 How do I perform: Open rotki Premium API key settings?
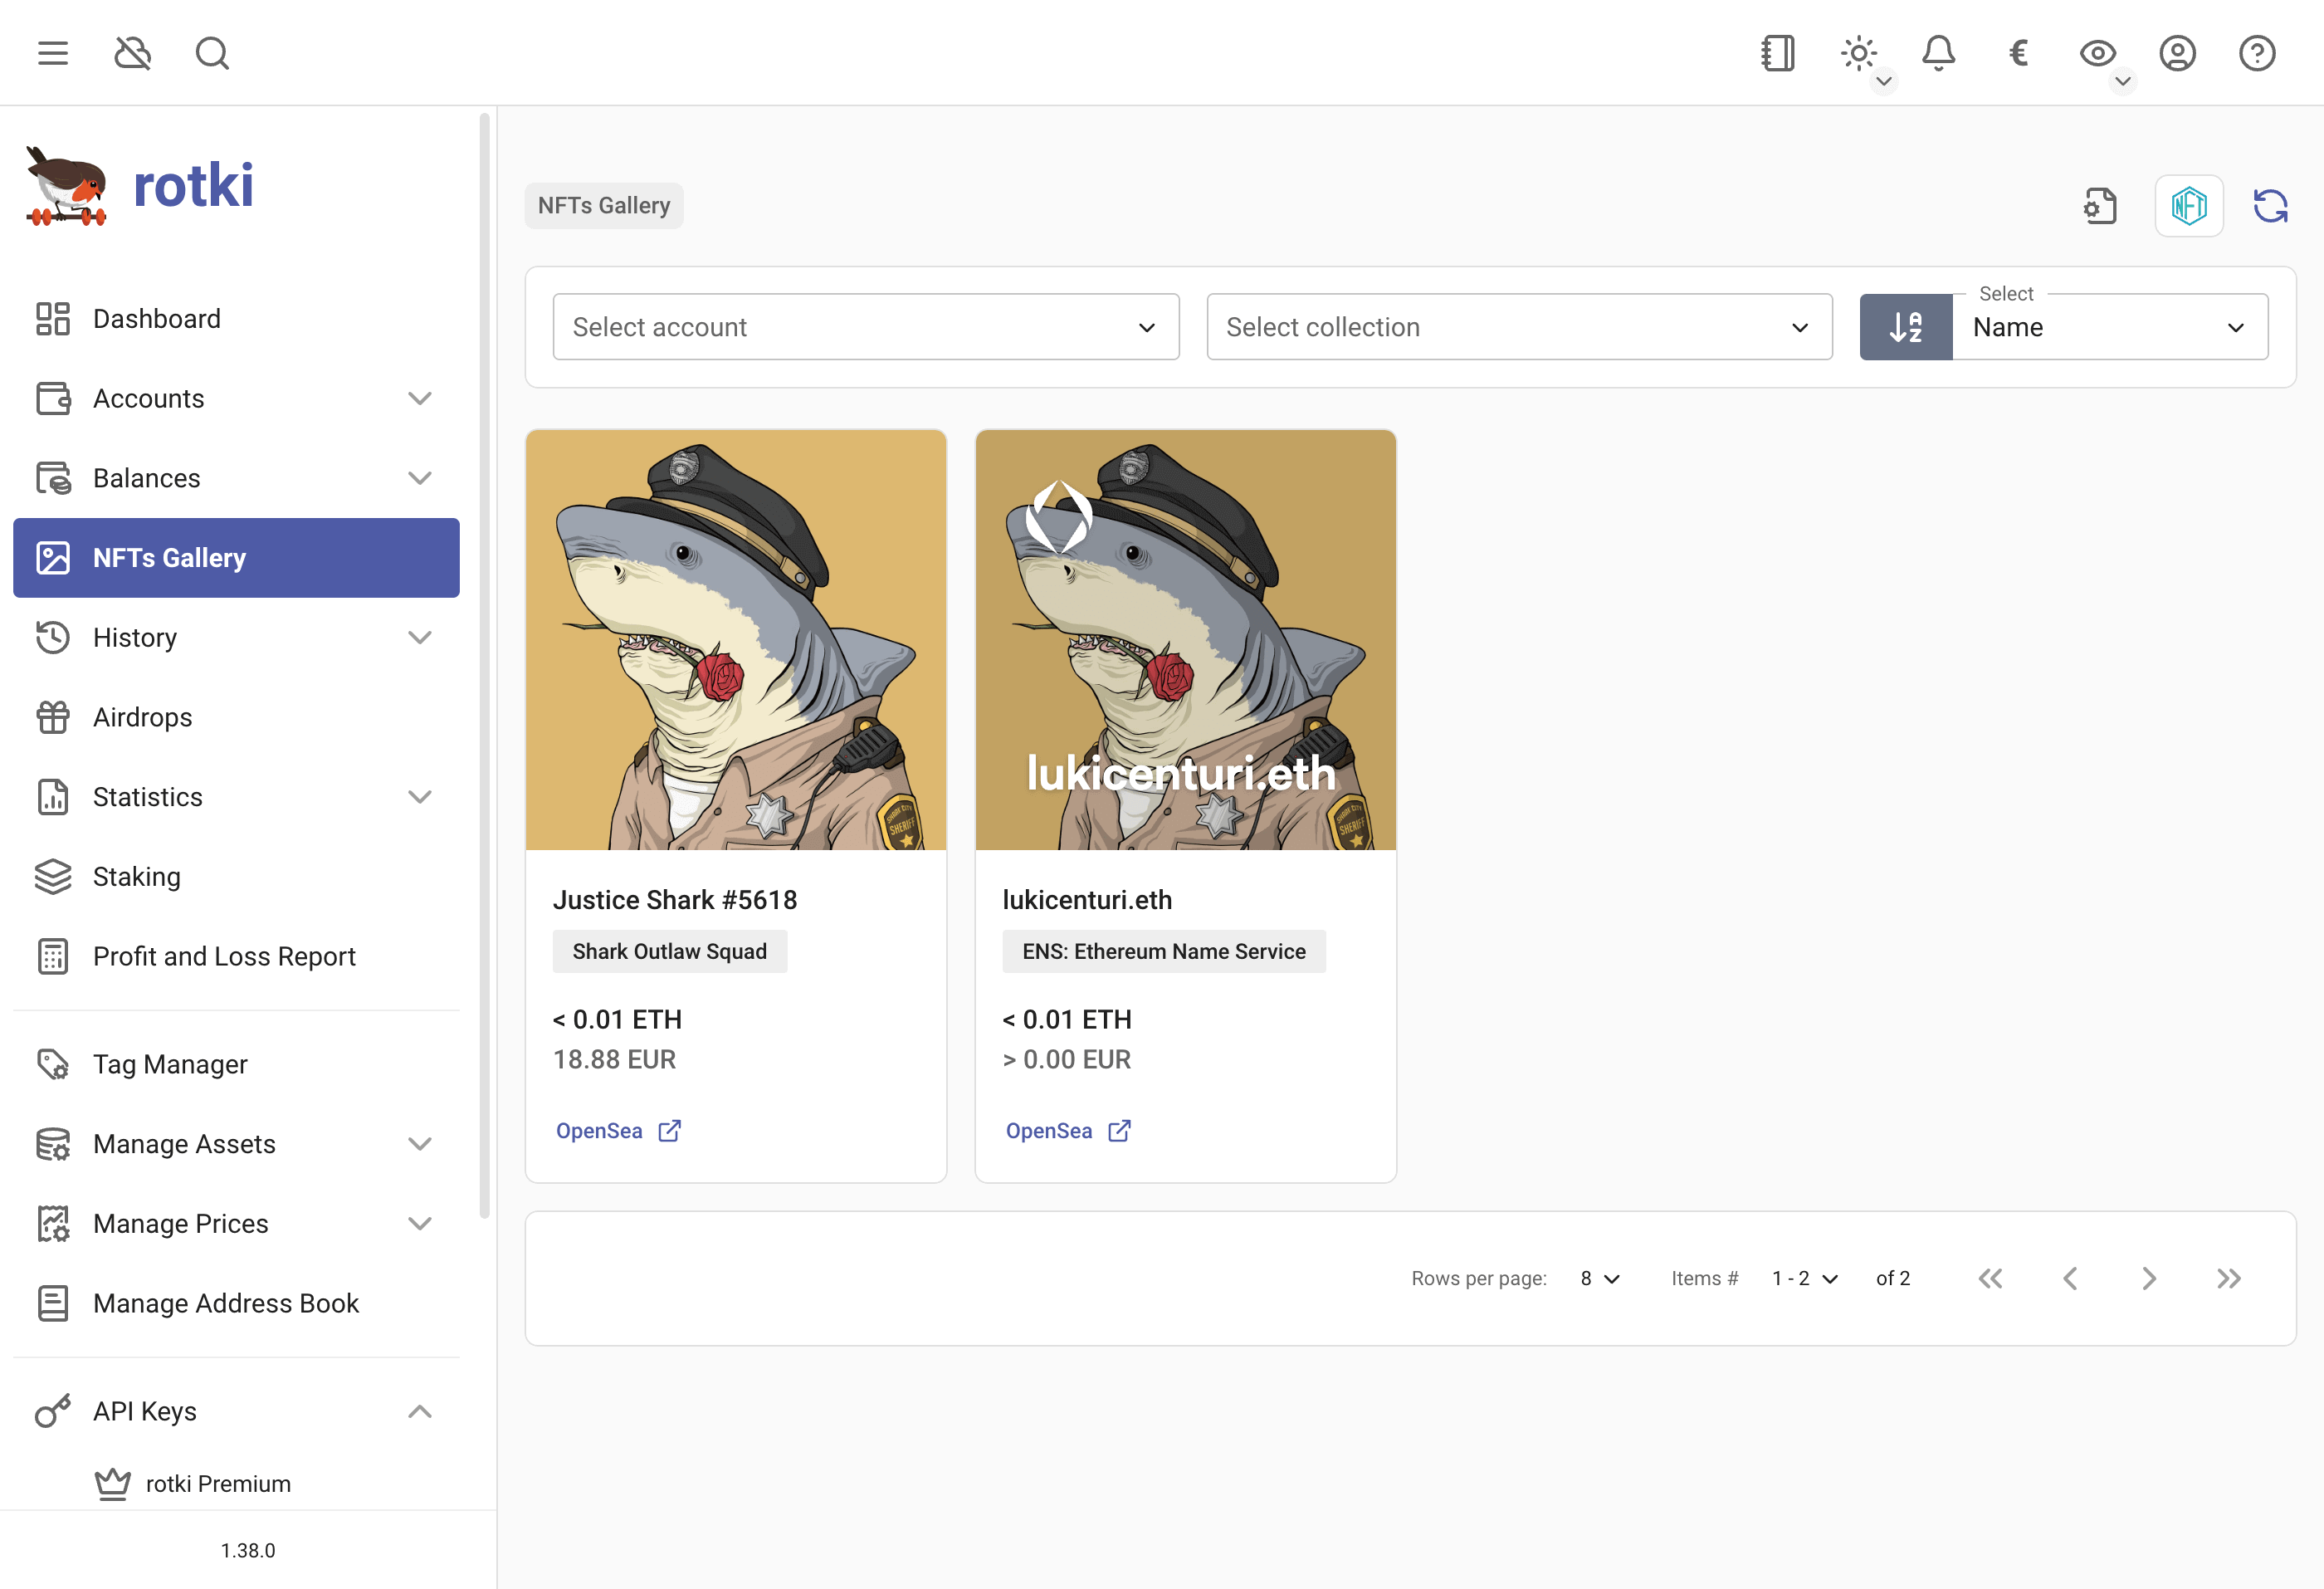pos(236,1484)
